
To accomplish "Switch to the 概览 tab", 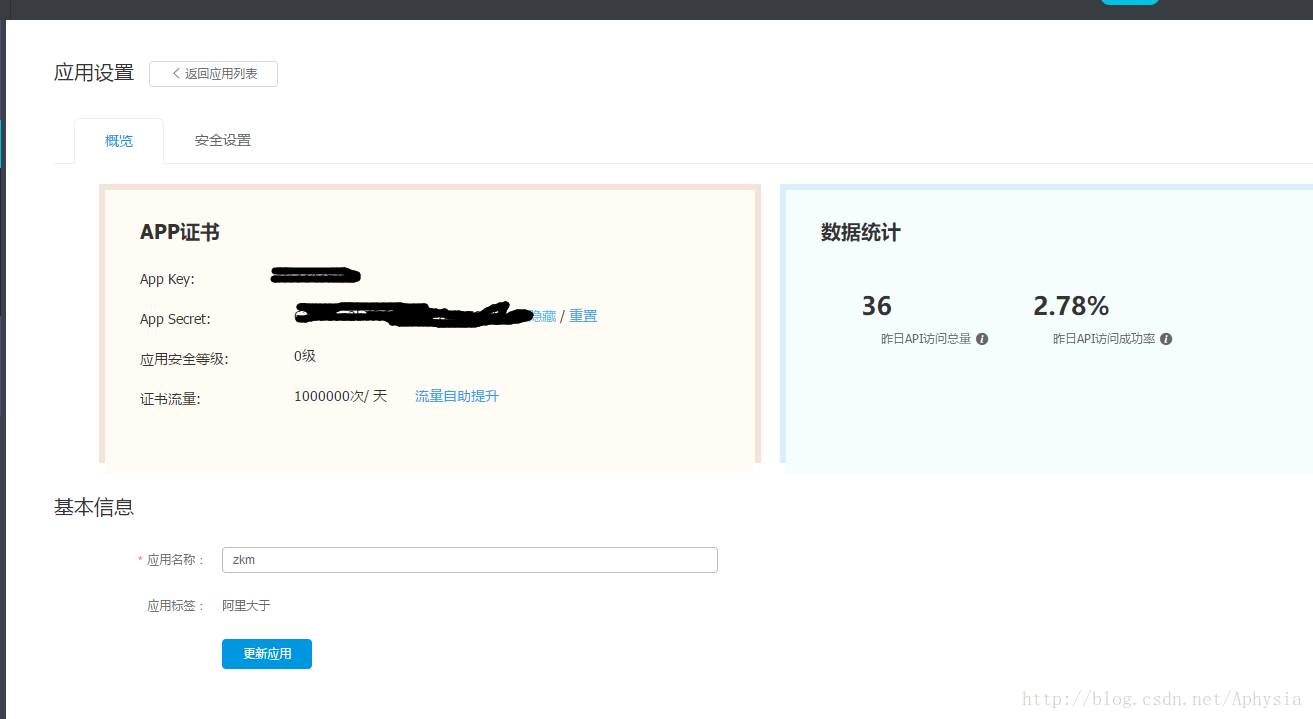I will pos(119,141).
